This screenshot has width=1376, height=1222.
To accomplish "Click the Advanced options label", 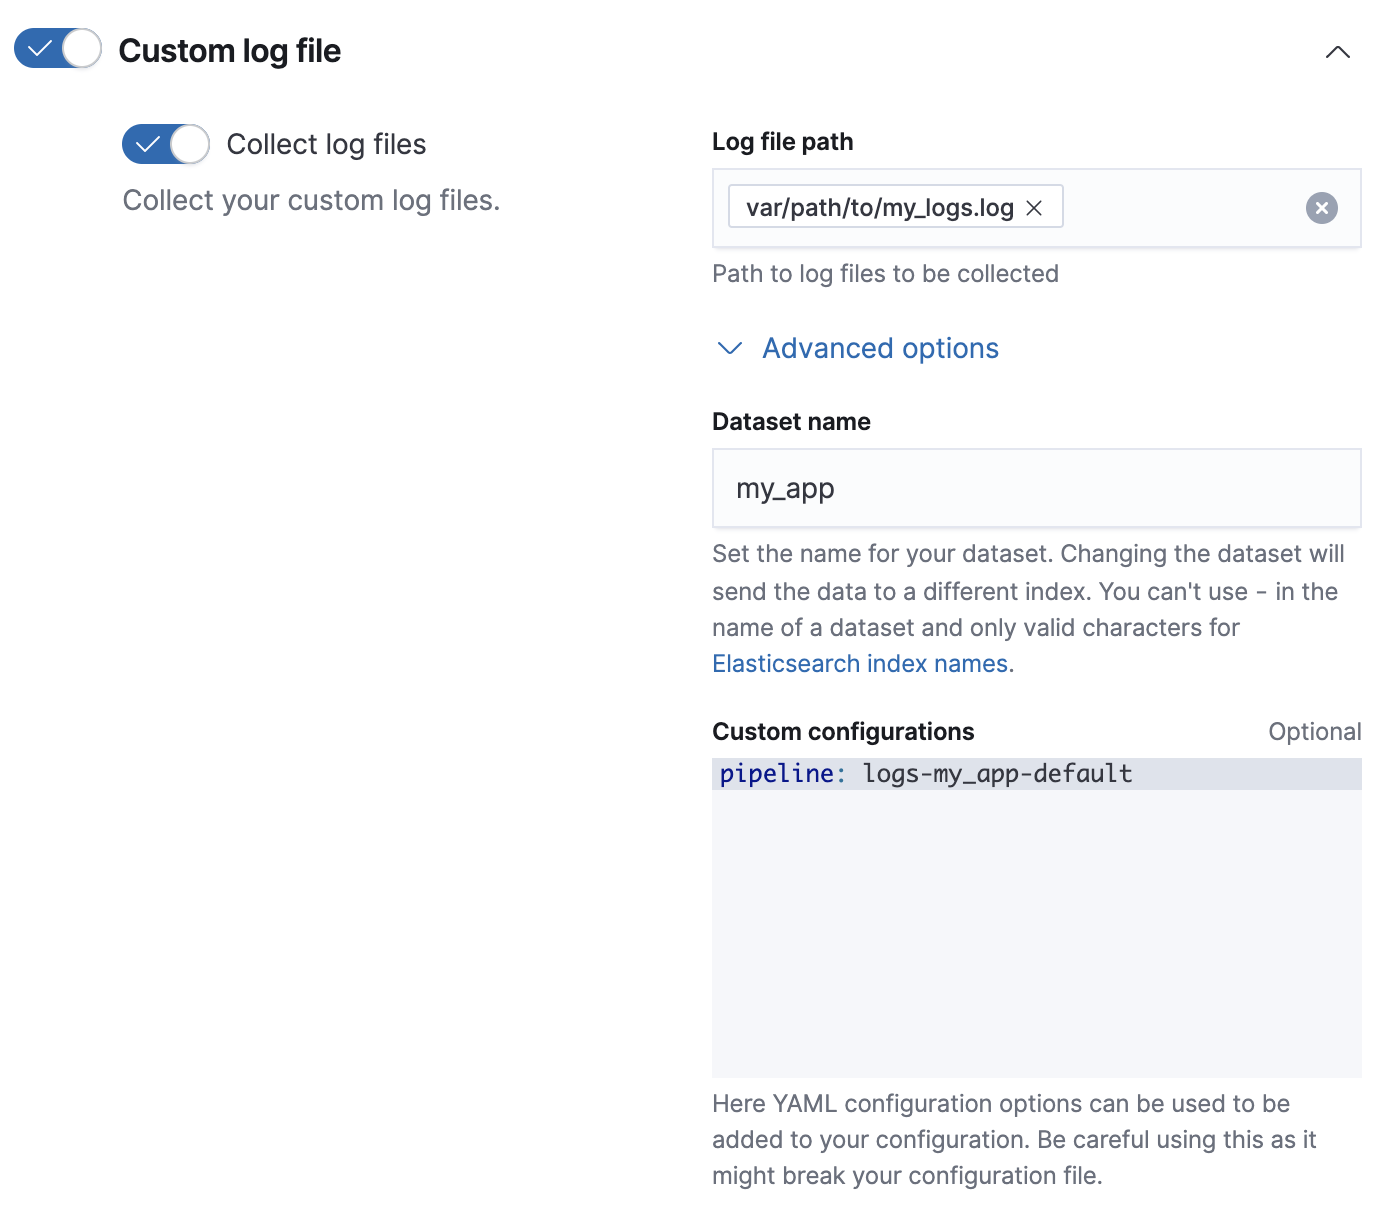I will click(x=880, y=349).
